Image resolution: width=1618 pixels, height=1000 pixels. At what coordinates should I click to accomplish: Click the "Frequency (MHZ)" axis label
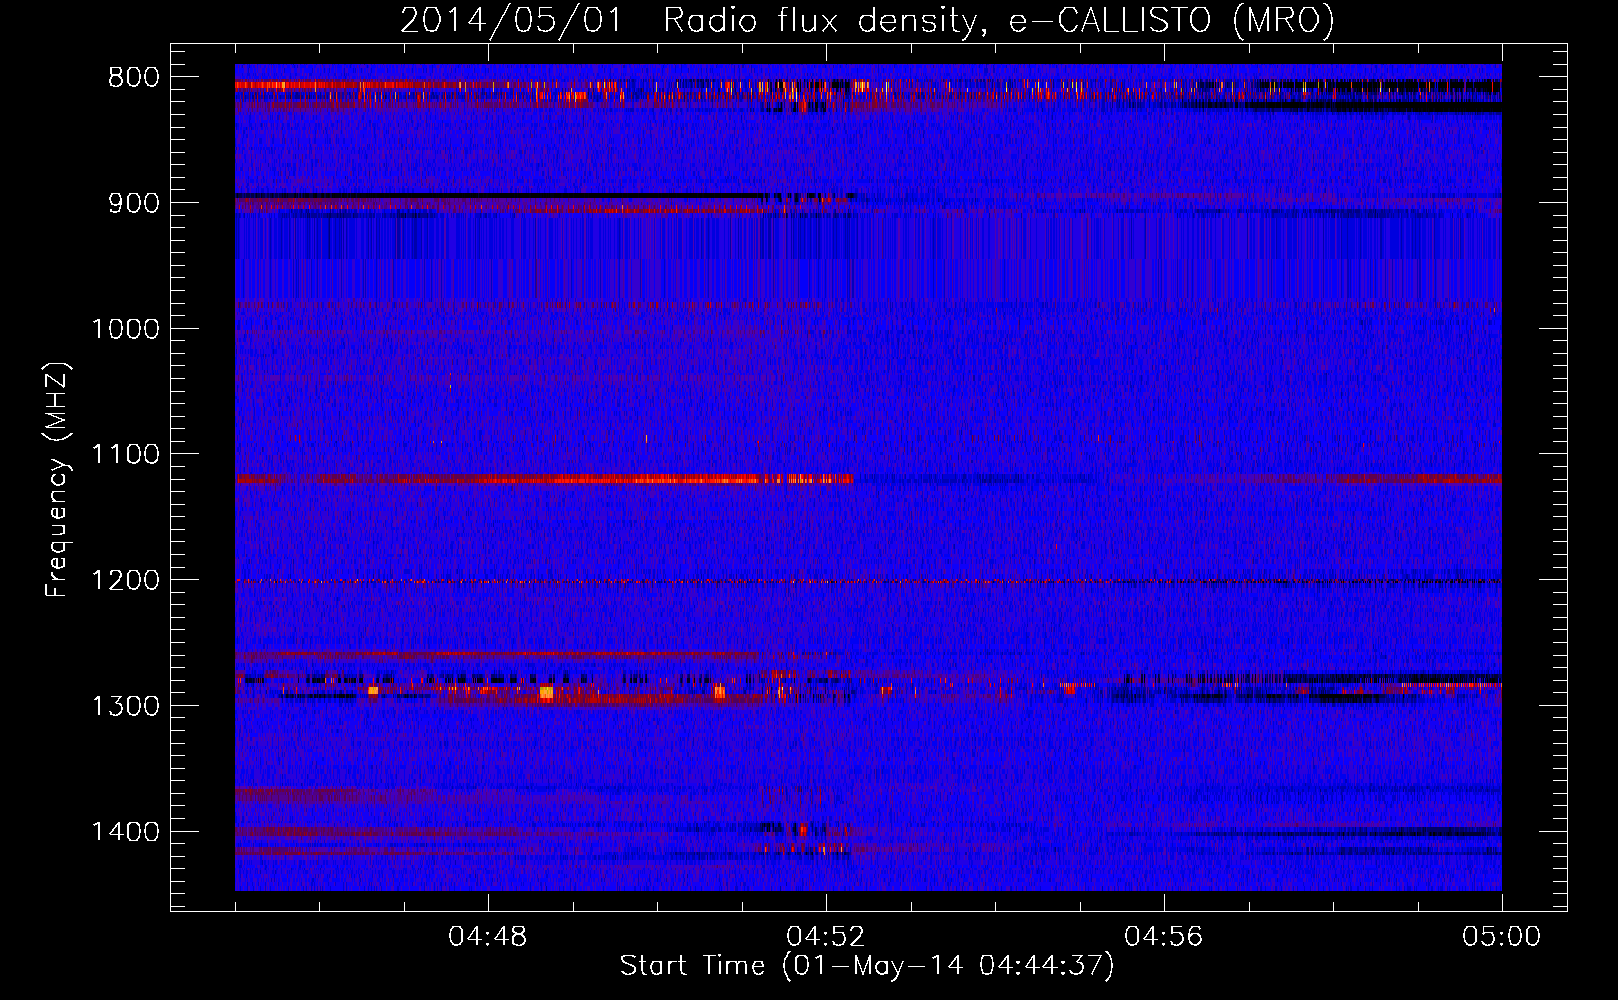pyautogui.click(x=57, y=480)
